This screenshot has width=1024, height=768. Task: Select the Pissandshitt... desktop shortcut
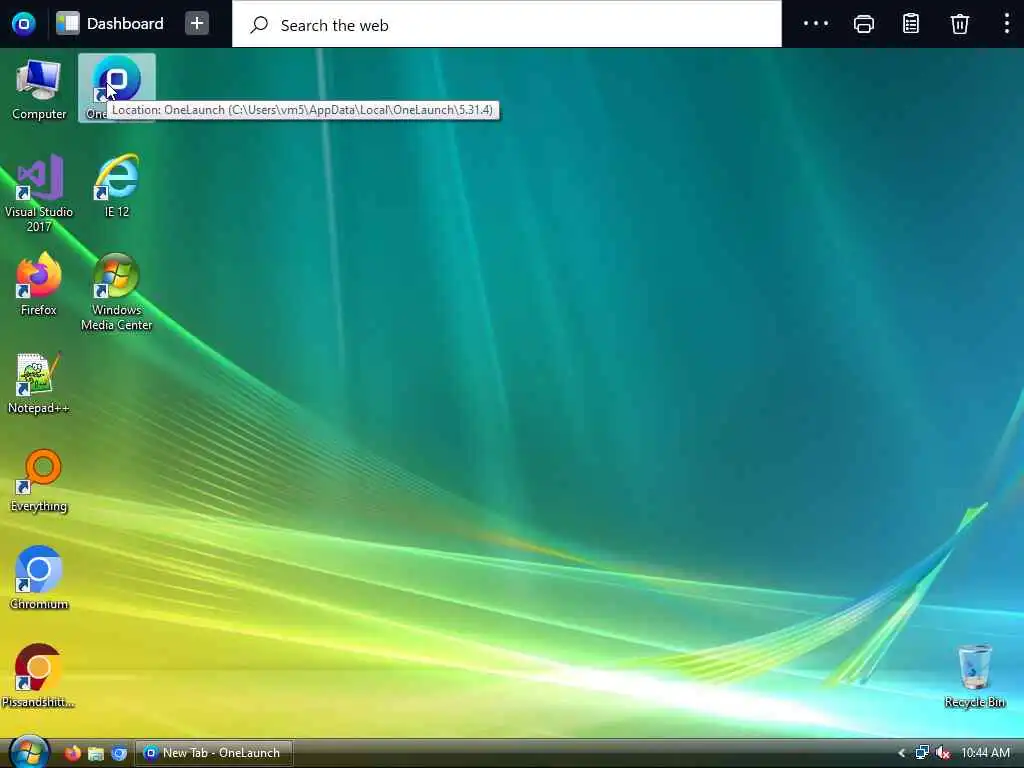pos(38,677)
